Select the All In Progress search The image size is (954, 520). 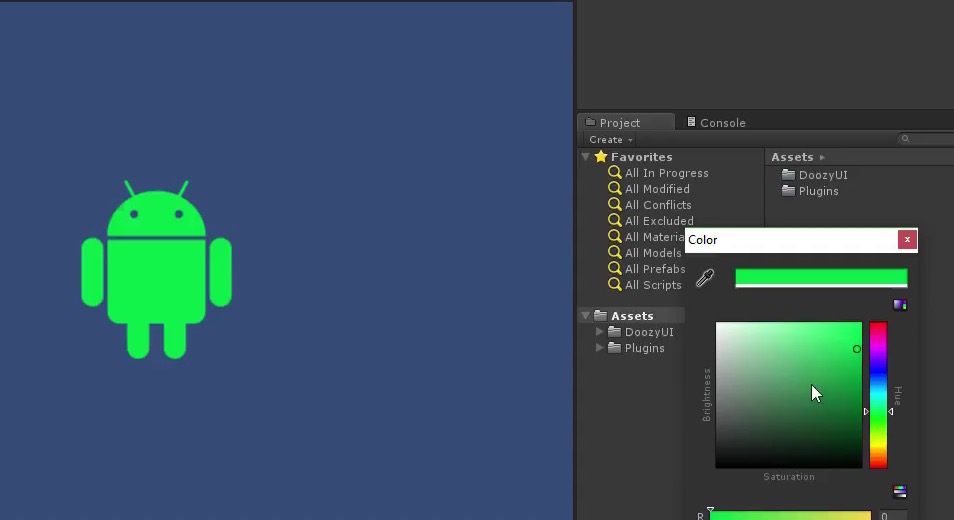pos(658,173)
